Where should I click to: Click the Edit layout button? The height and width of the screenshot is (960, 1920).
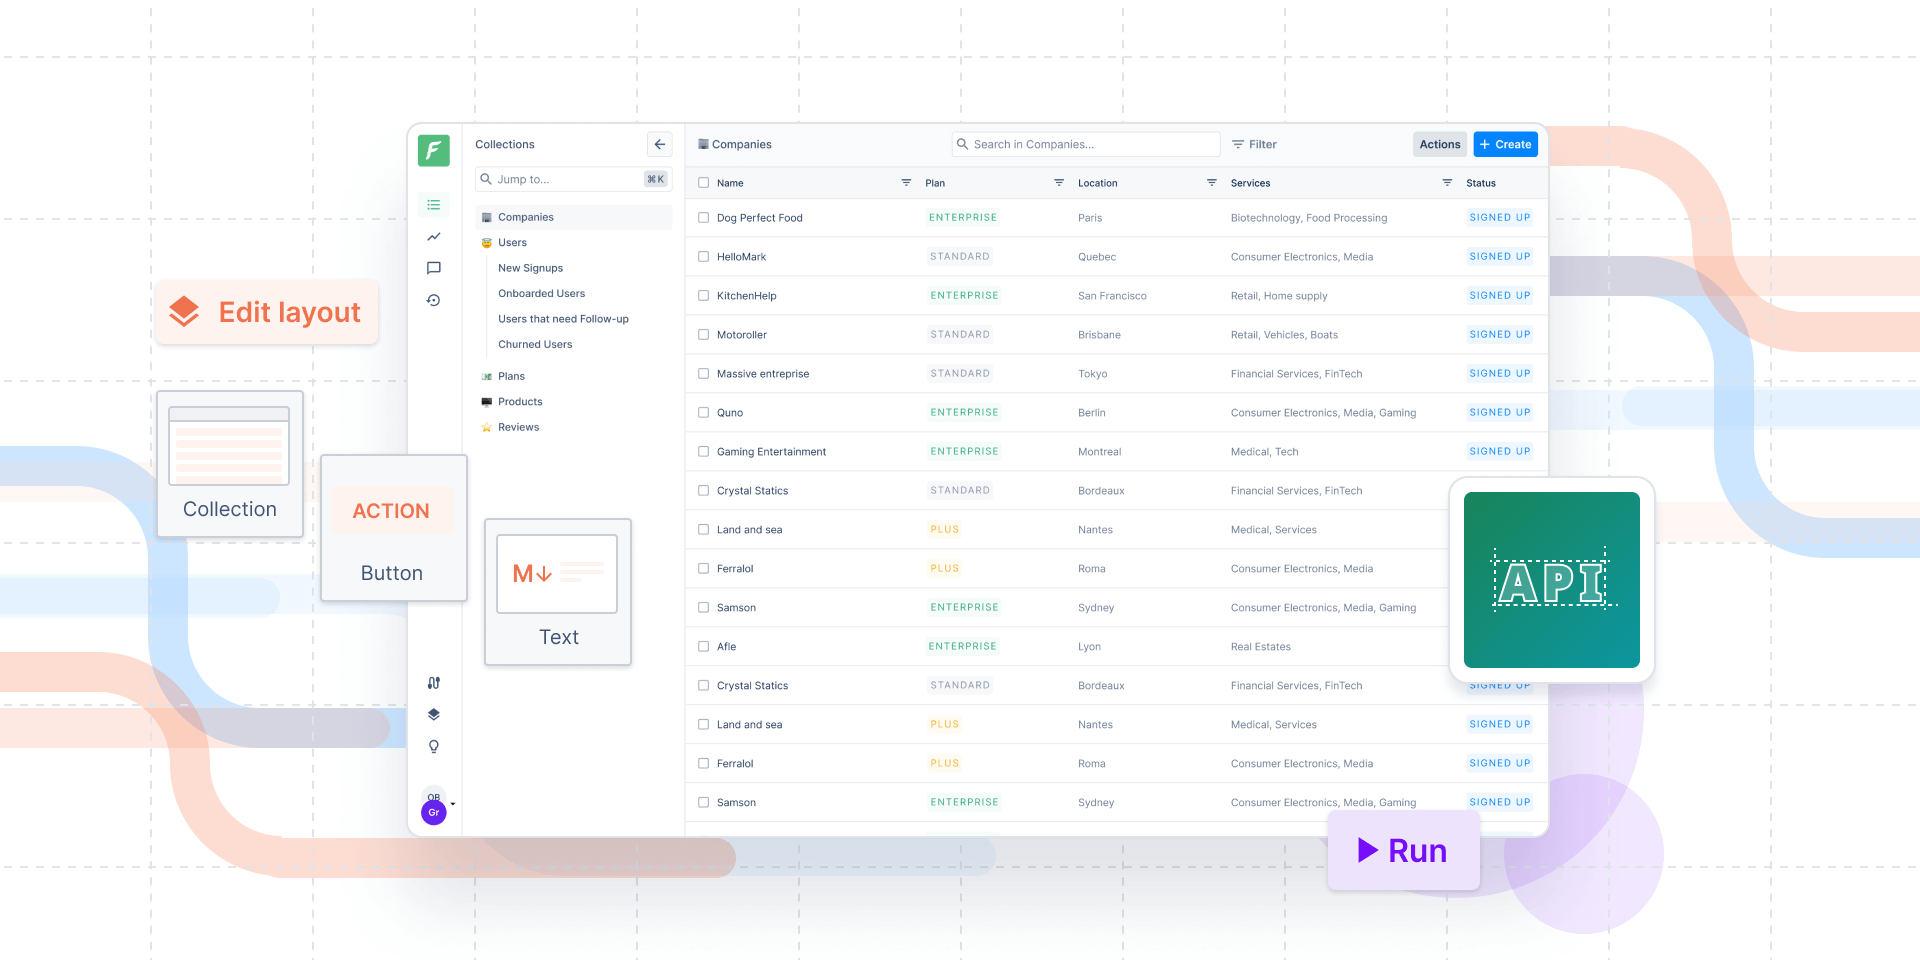click(x=267, y=312)
